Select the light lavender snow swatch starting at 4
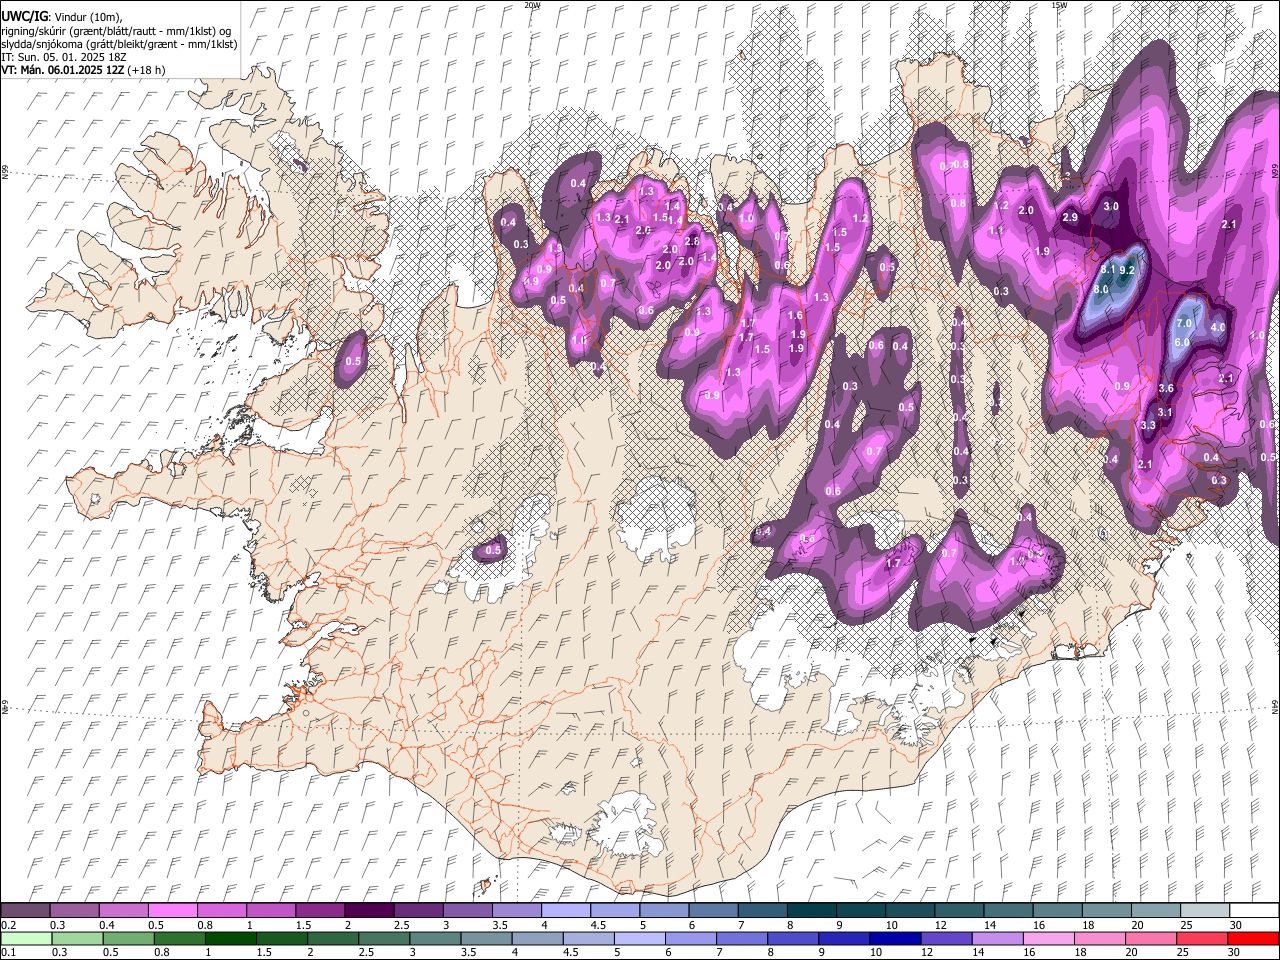The width and height of the screenshot is (1280, 960). click(565, 910)
